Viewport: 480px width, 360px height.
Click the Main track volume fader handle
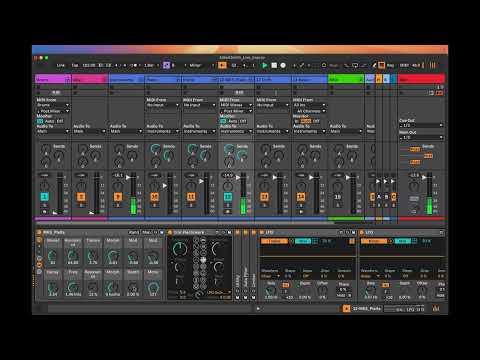[x=424, y=178]
